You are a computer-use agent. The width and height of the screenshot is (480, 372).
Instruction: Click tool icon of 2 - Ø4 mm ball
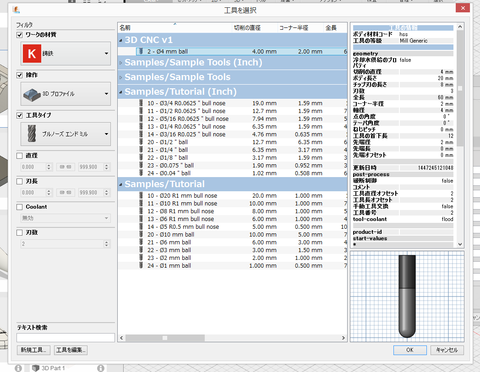click(x=141, y=51)
